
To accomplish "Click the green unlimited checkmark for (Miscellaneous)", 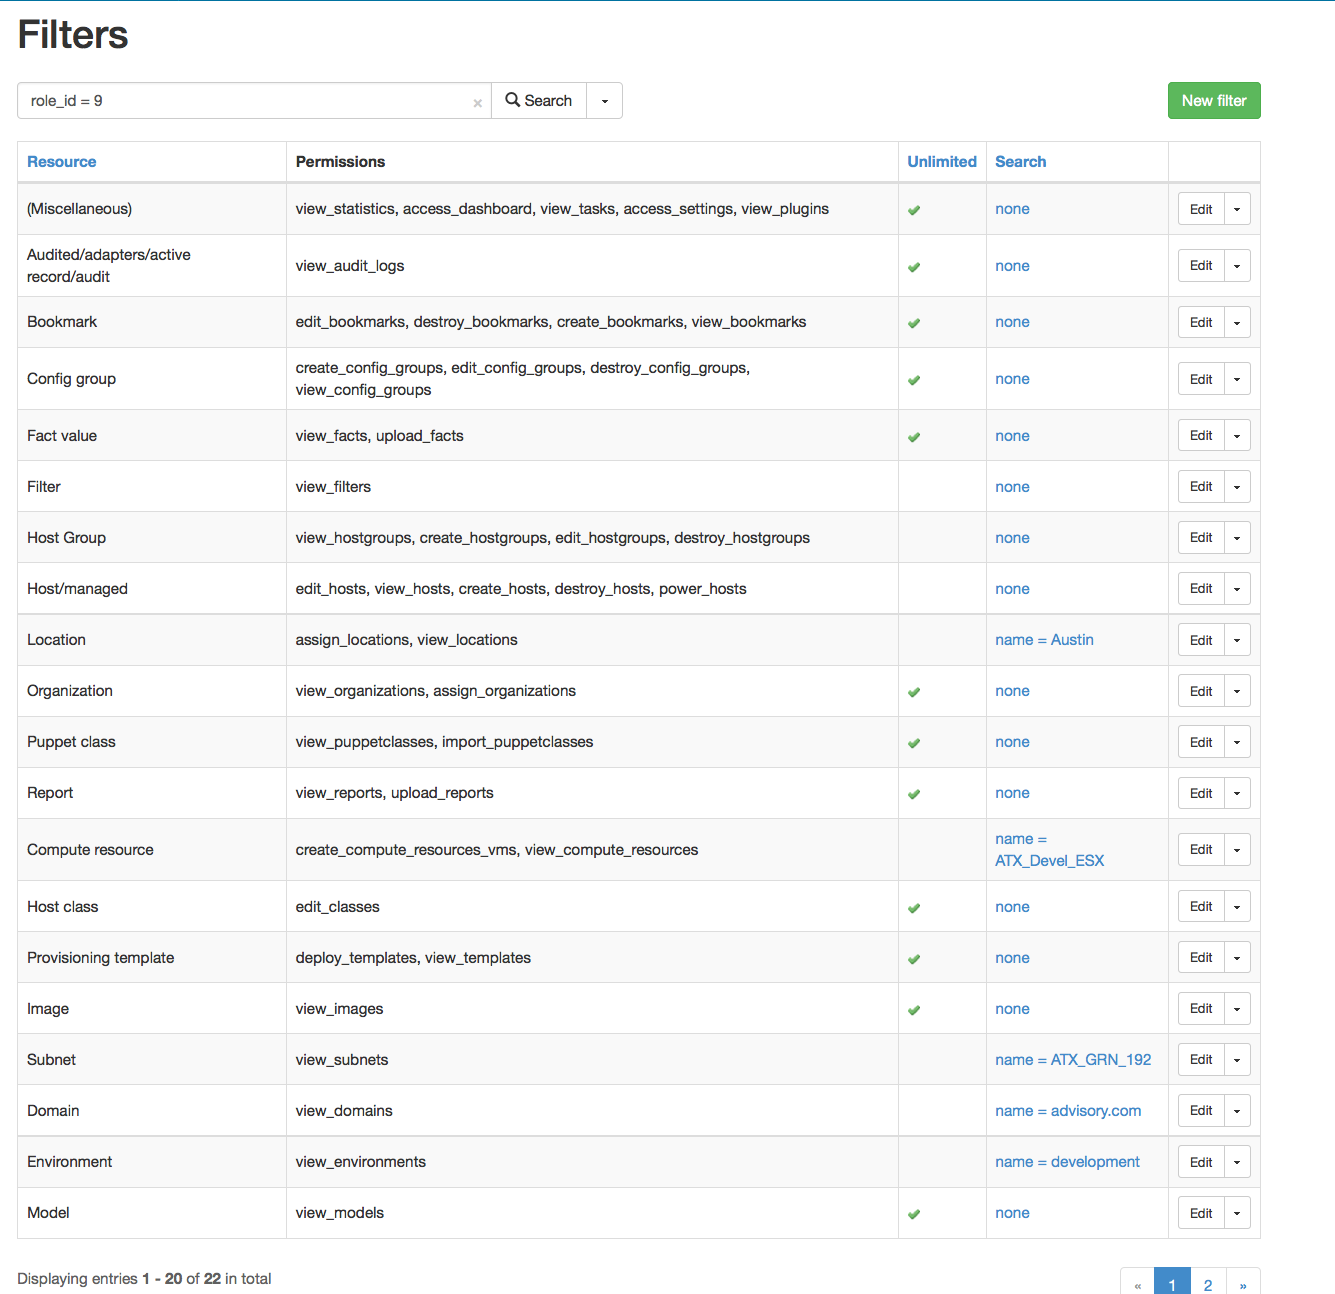I will click(914, 210).
